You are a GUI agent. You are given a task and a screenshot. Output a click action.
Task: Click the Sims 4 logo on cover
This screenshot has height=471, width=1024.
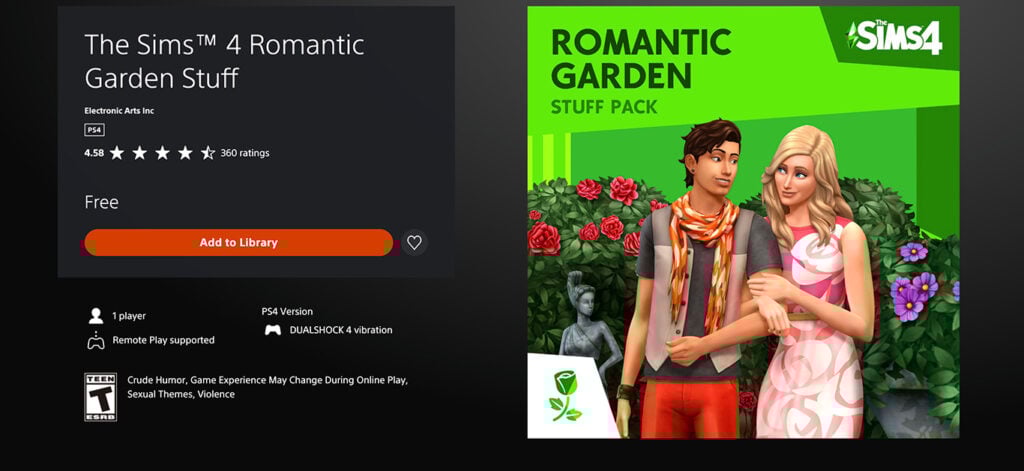(894, 38)
